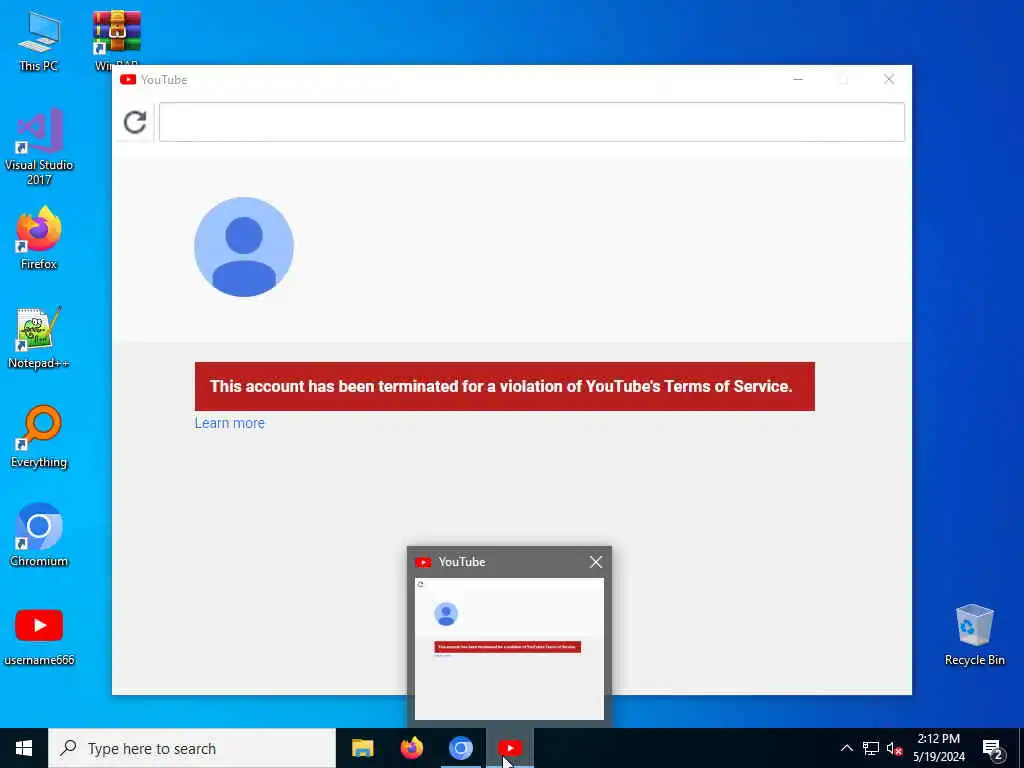Click the YouTube icon in the preview header
The image size is (1024, 768).
click(423, 562)
